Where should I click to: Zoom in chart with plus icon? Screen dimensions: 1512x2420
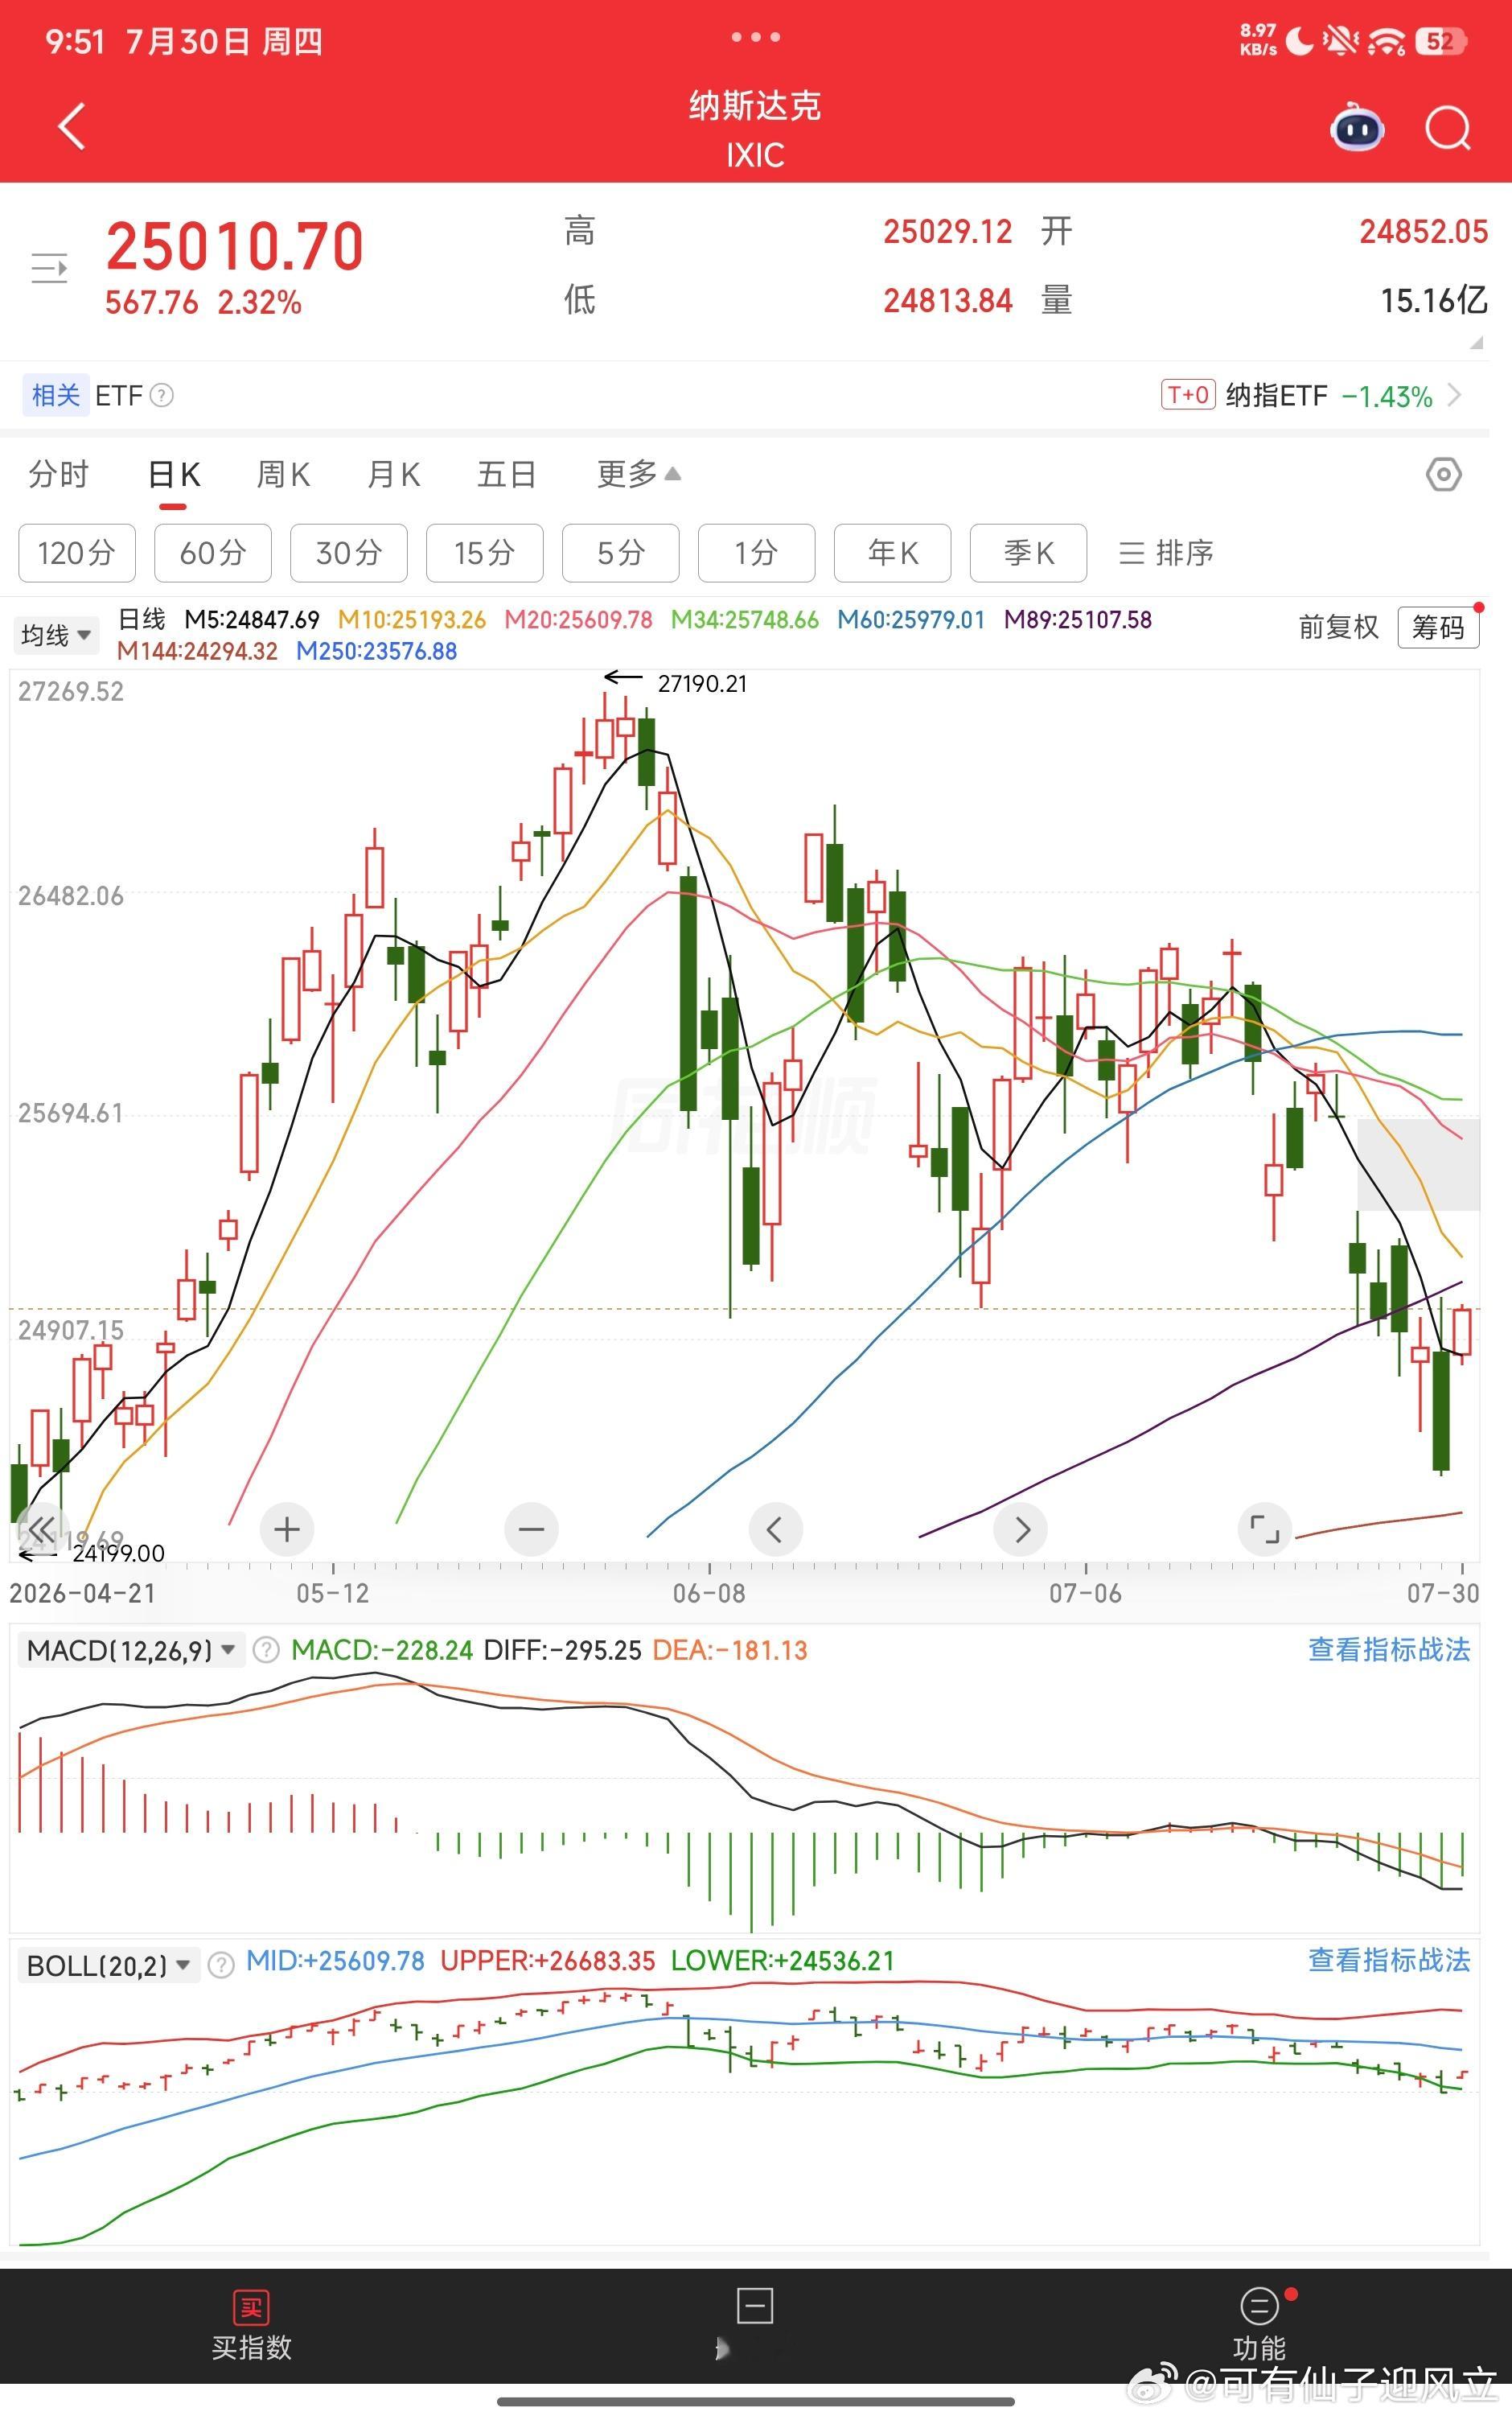pyautogui.click(x=286, y=1529)
